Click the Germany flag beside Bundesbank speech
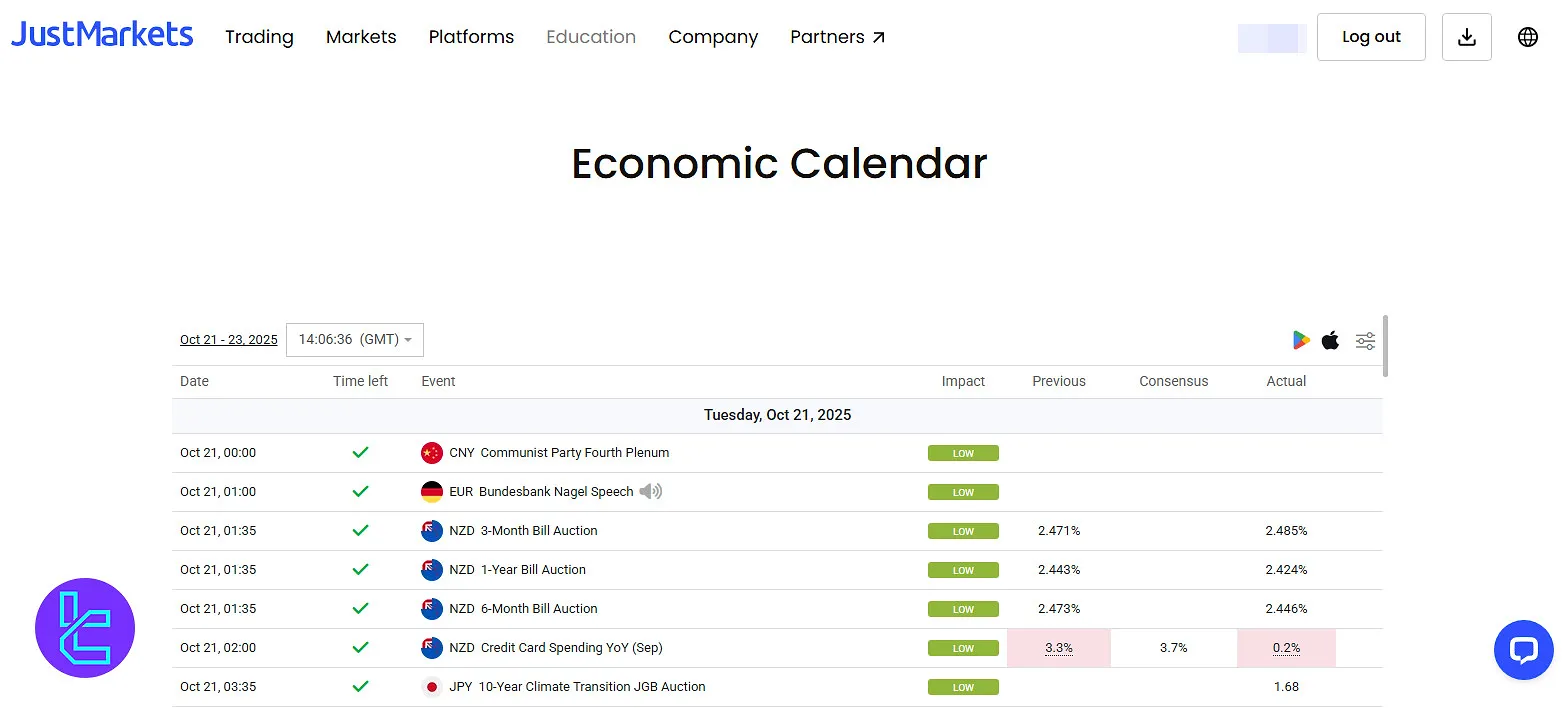The height and width of the screenshot is (713, 1568). (x=432, y=491)
